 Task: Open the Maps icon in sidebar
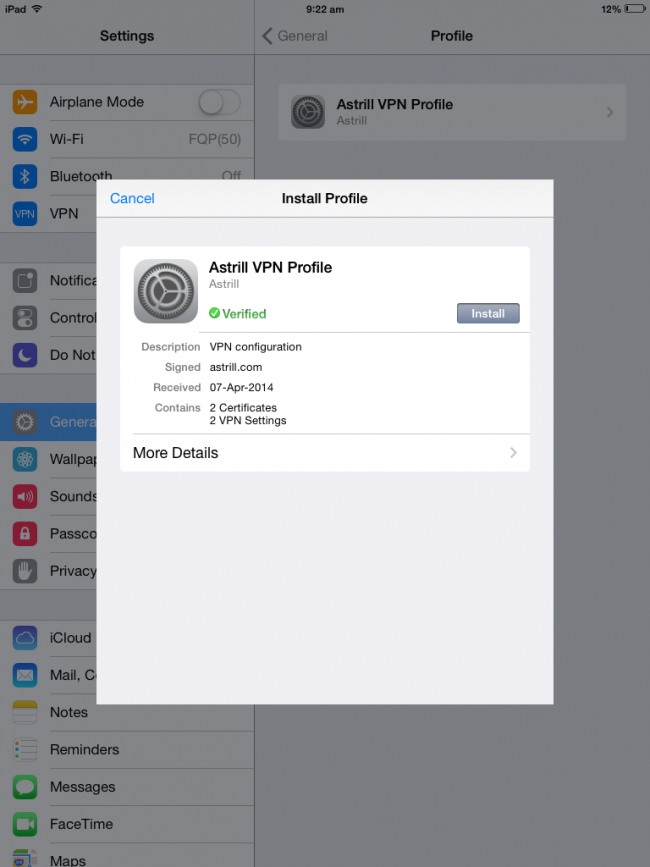tap(25, 857)
